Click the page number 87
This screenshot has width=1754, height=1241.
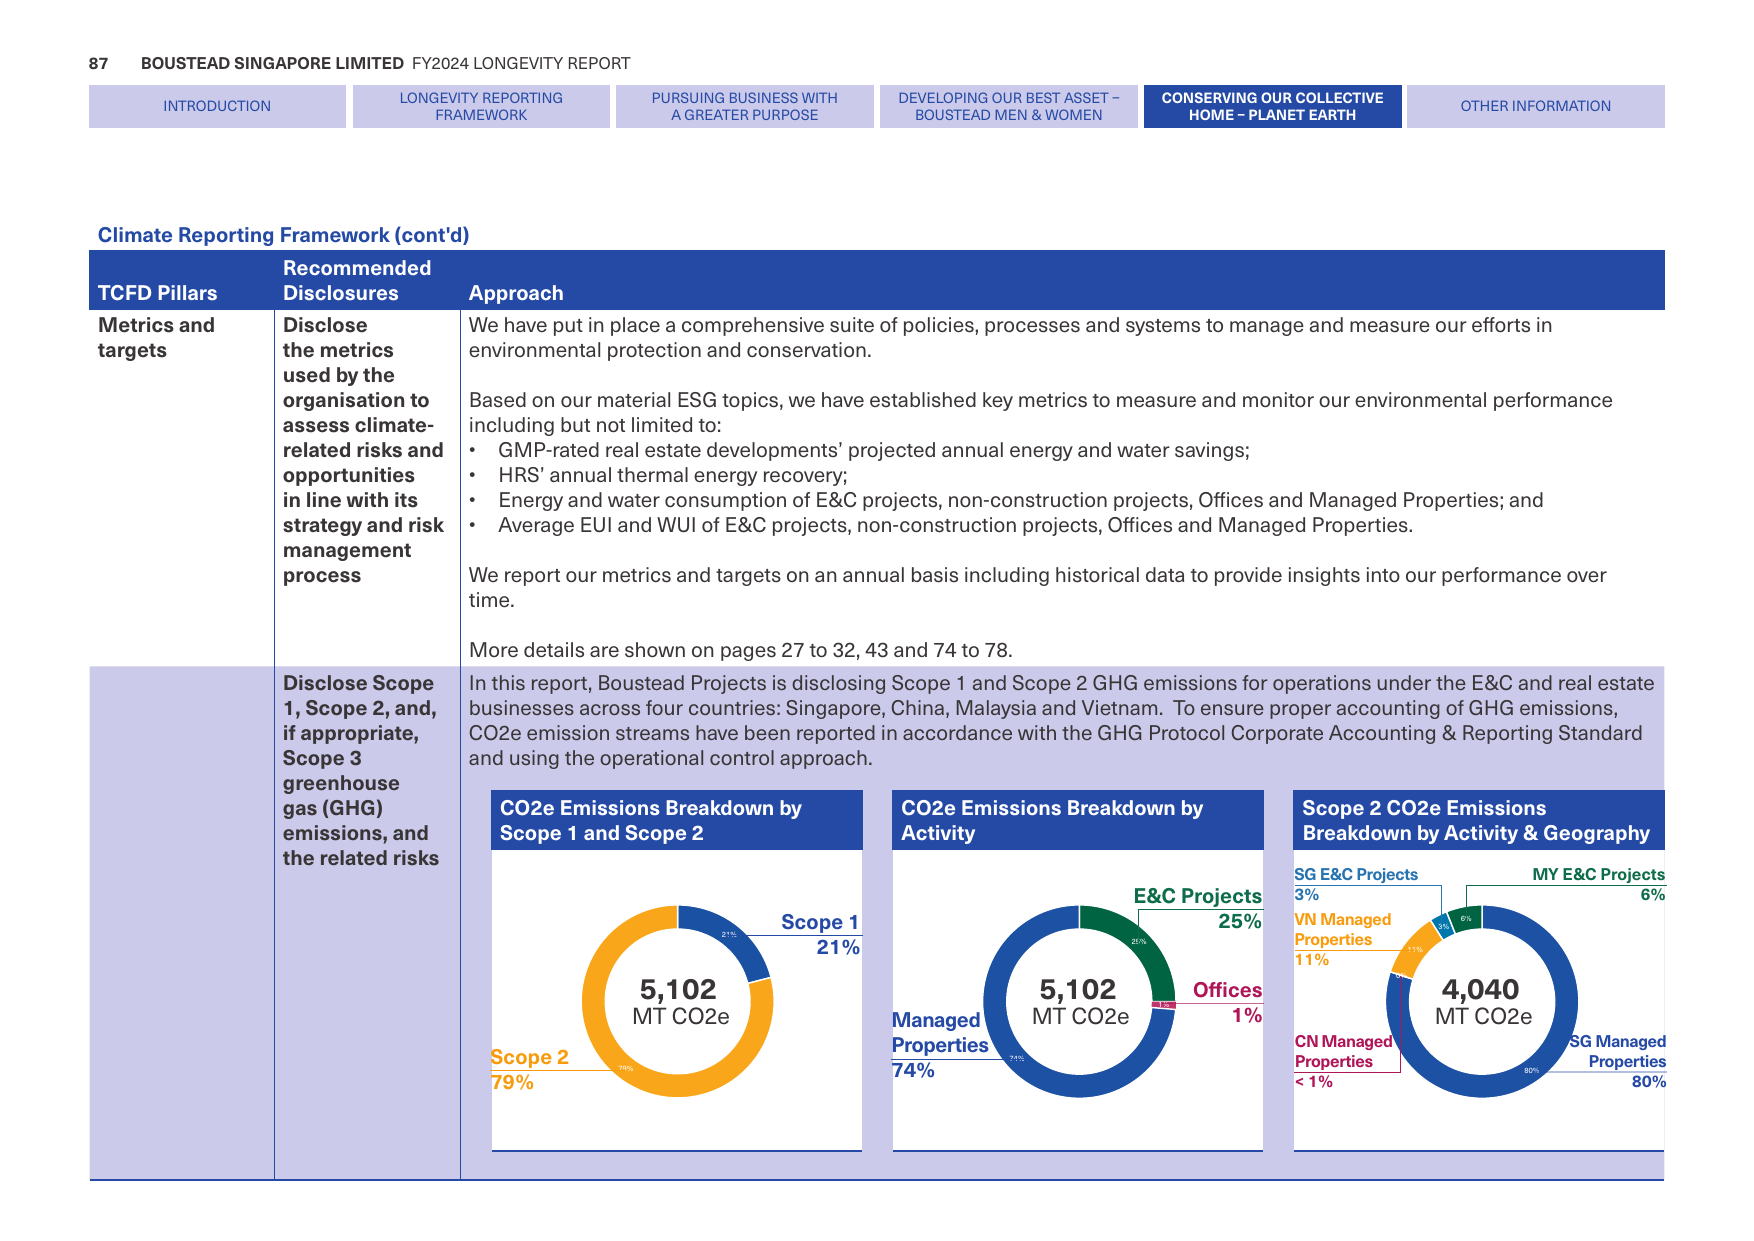[98, 63]
